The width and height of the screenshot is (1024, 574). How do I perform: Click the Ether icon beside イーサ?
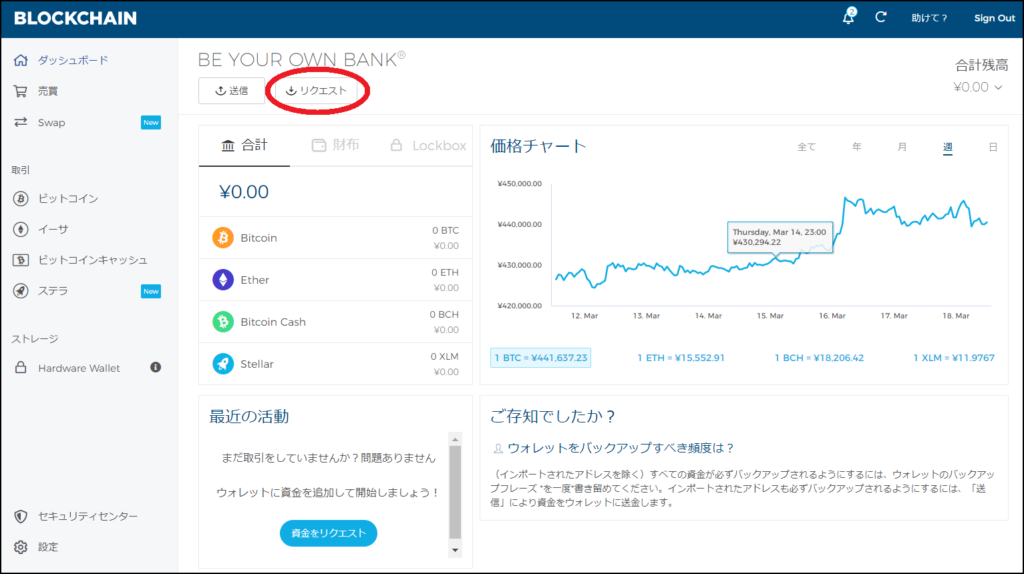tap(21, 229)
